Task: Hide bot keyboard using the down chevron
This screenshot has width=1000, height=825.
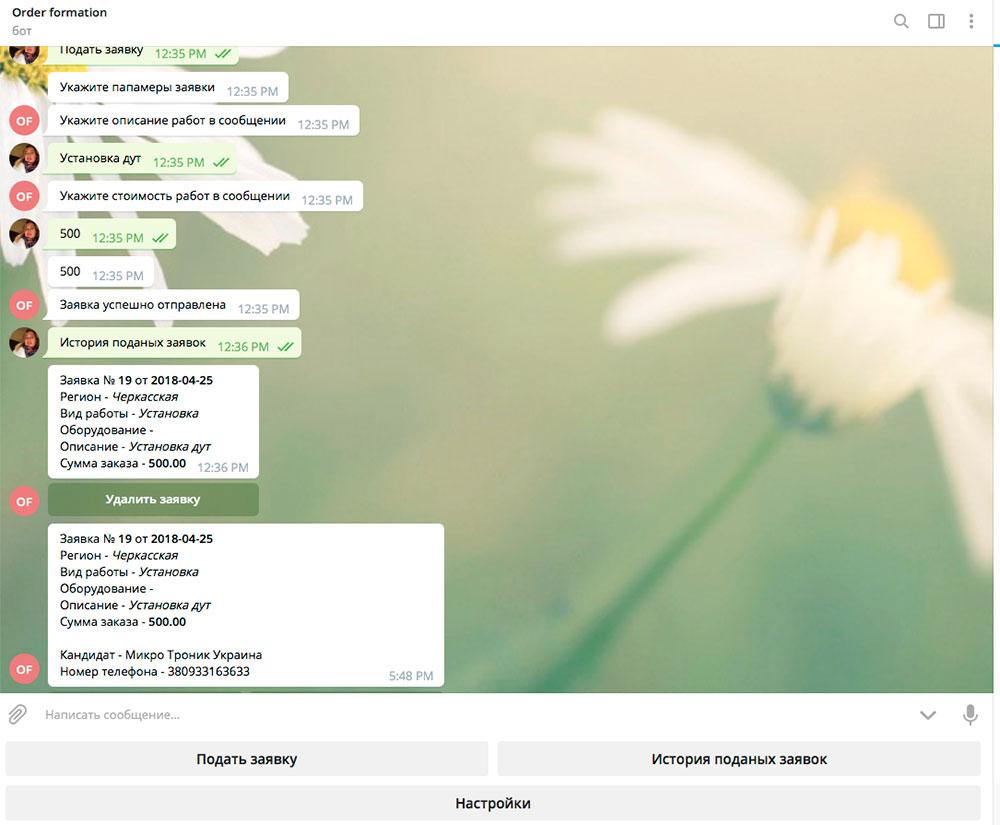Action: pos(927,715)
